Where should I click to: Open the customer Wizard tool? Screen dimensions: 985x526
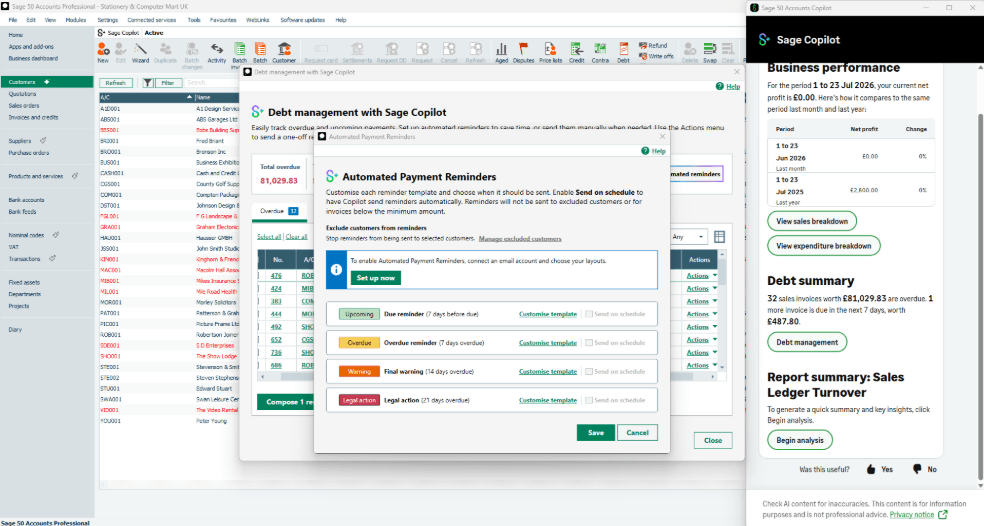click(x=140, y=52)
